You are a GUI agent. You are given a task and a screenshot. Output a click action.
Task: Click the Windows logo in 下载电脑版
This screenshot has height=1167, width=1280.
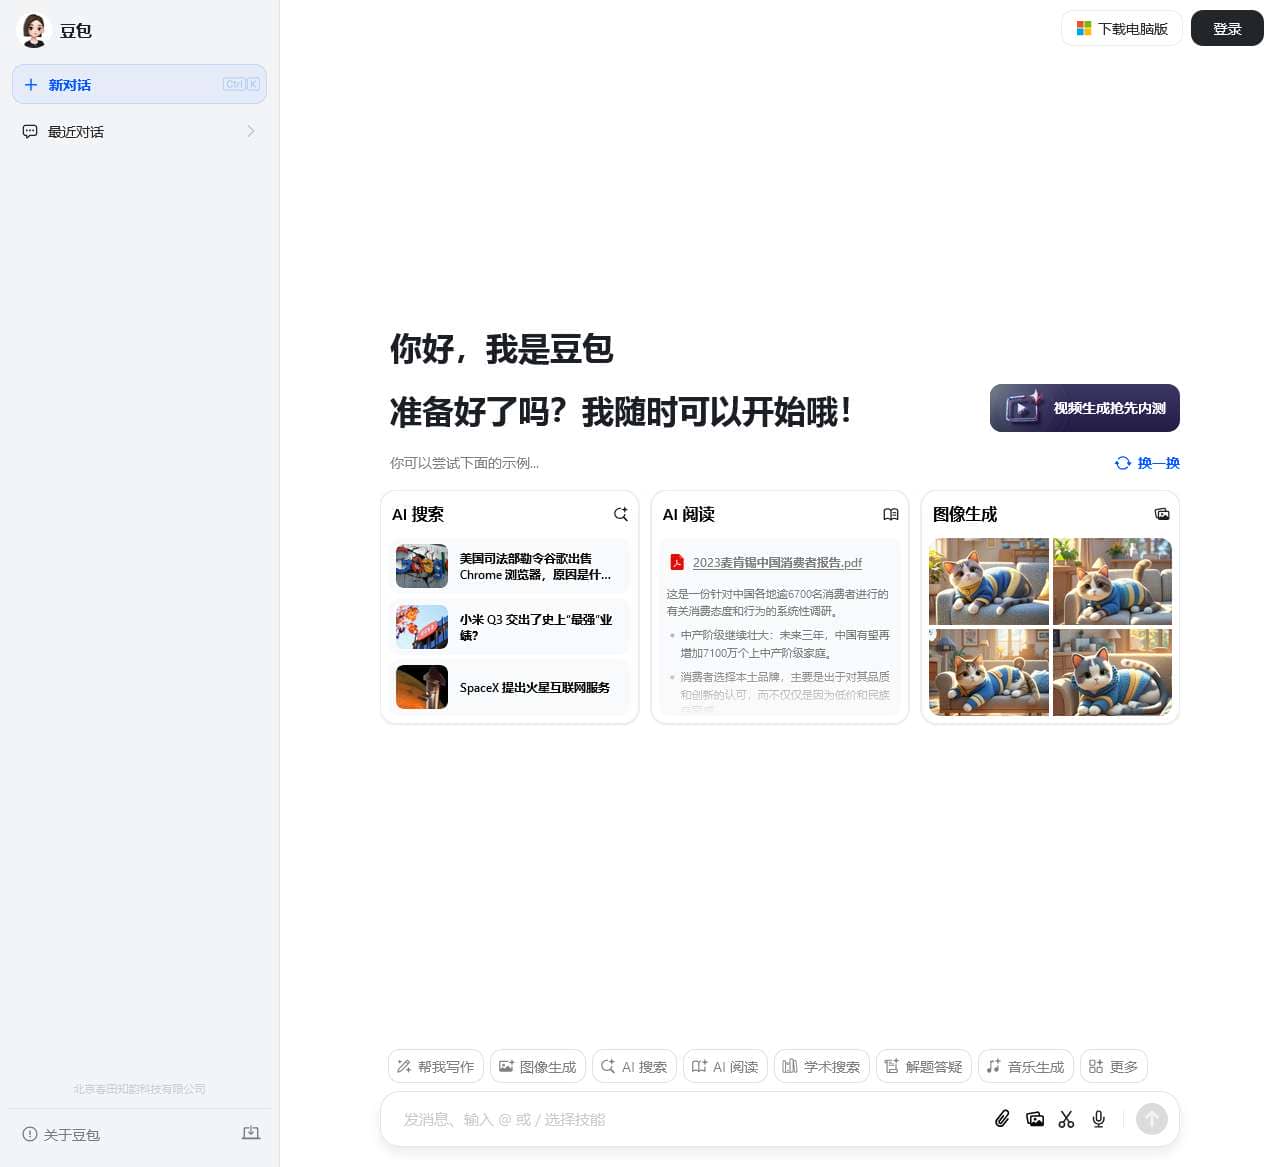pos(1084,28)
